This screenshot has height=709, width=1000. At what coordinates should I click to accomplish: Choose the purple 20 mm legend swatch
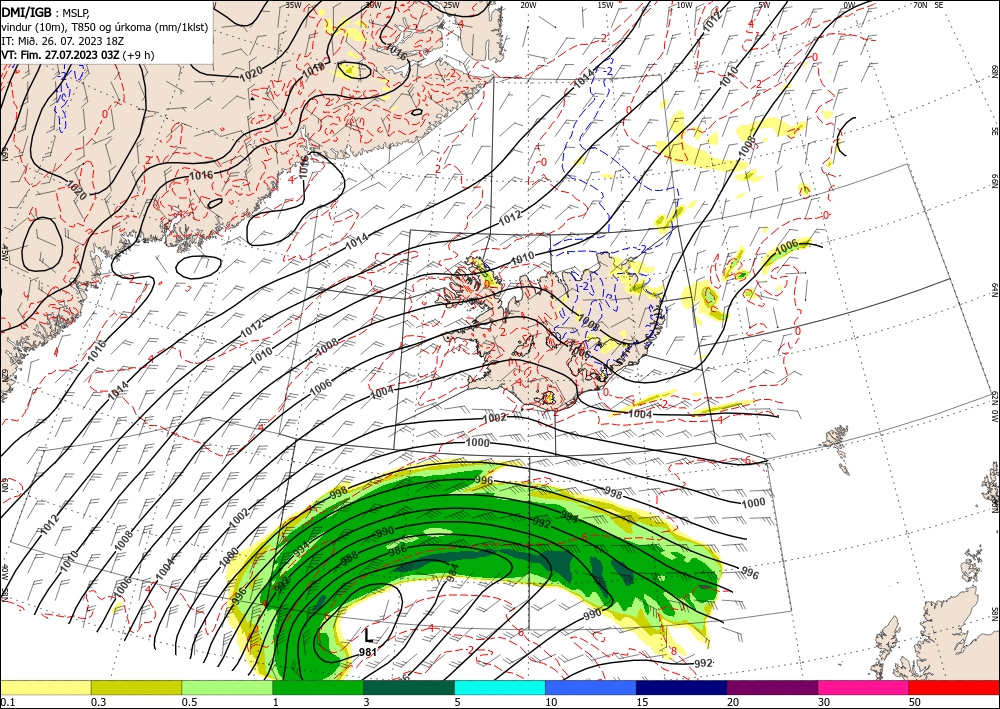coord(772,687)
